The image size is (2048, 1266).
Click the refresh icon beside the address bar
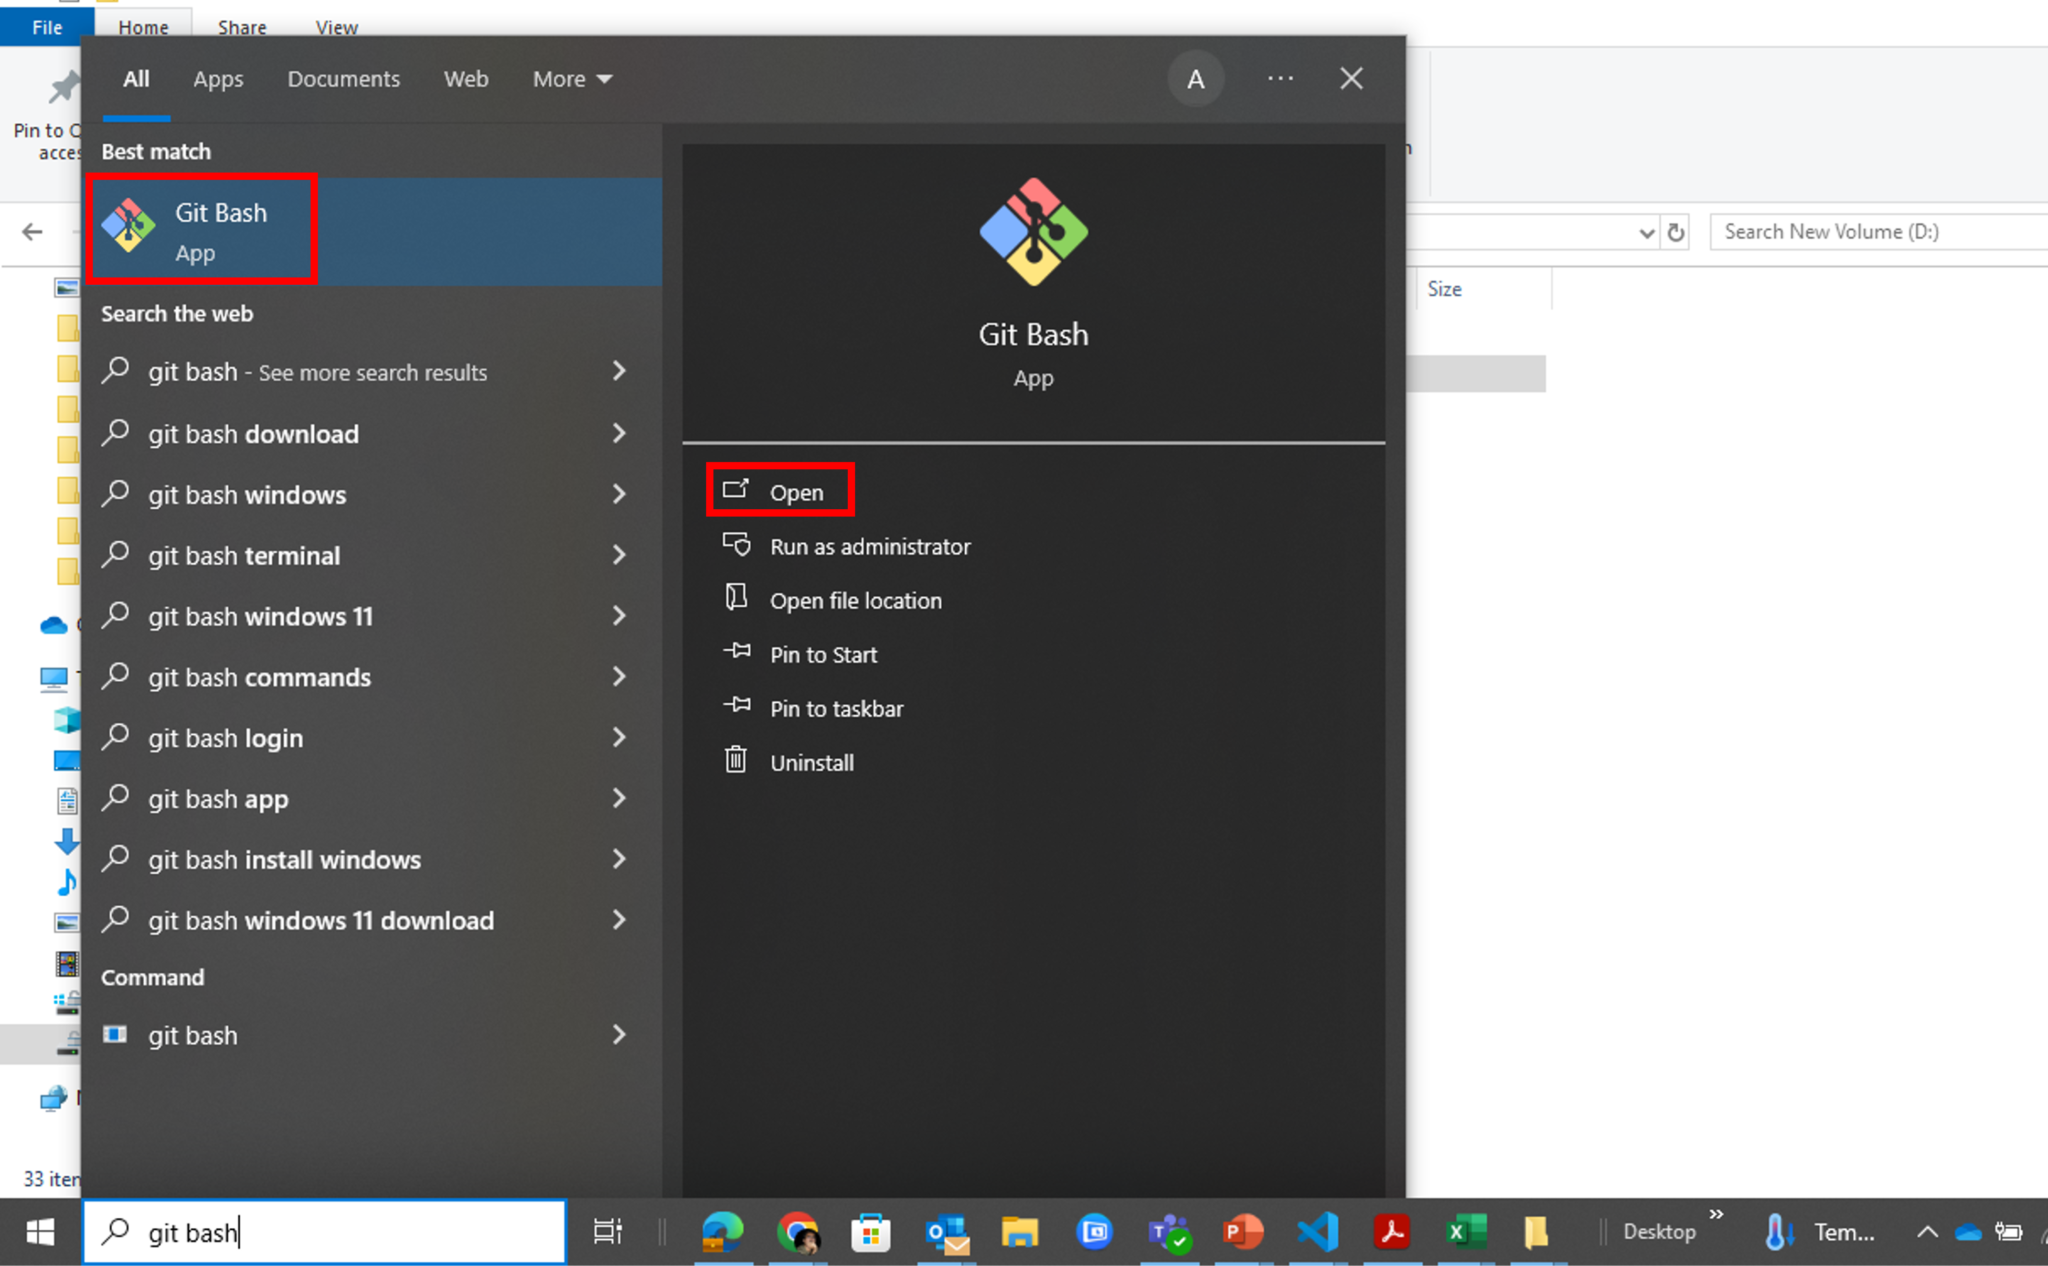click(1676, 231)
